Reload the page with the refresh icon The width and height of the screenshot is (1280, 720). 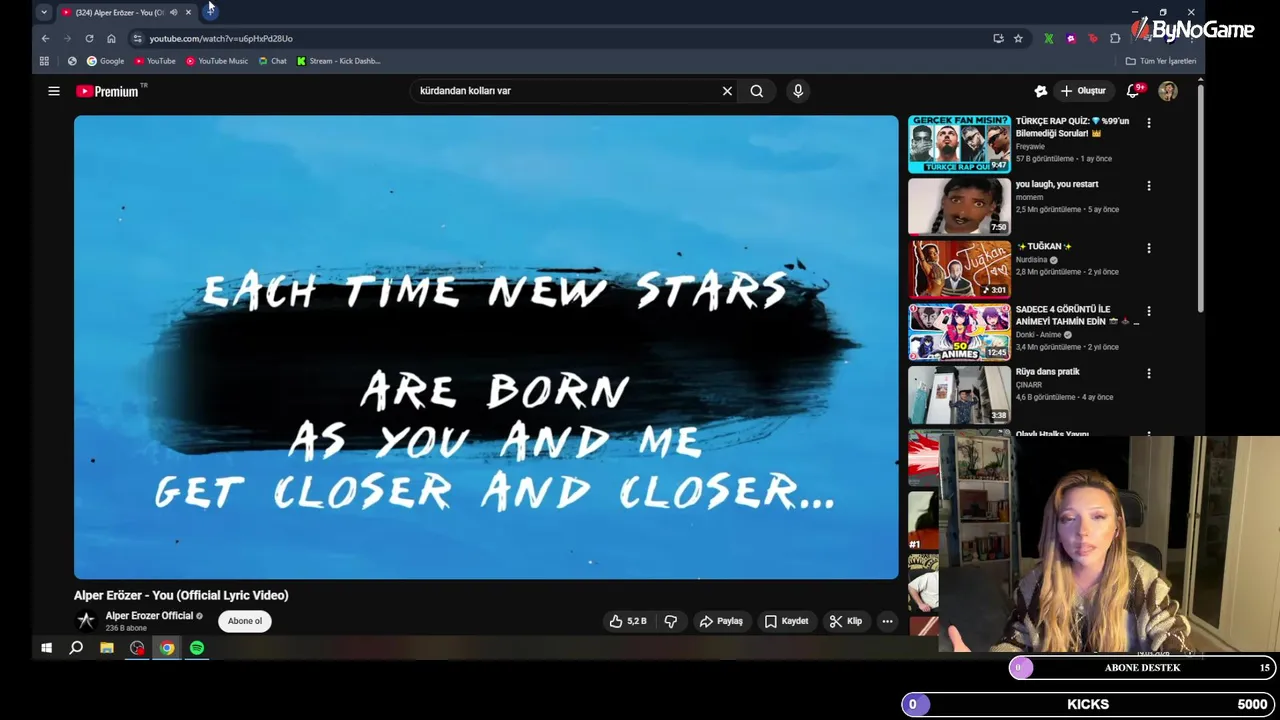(89, 38)
